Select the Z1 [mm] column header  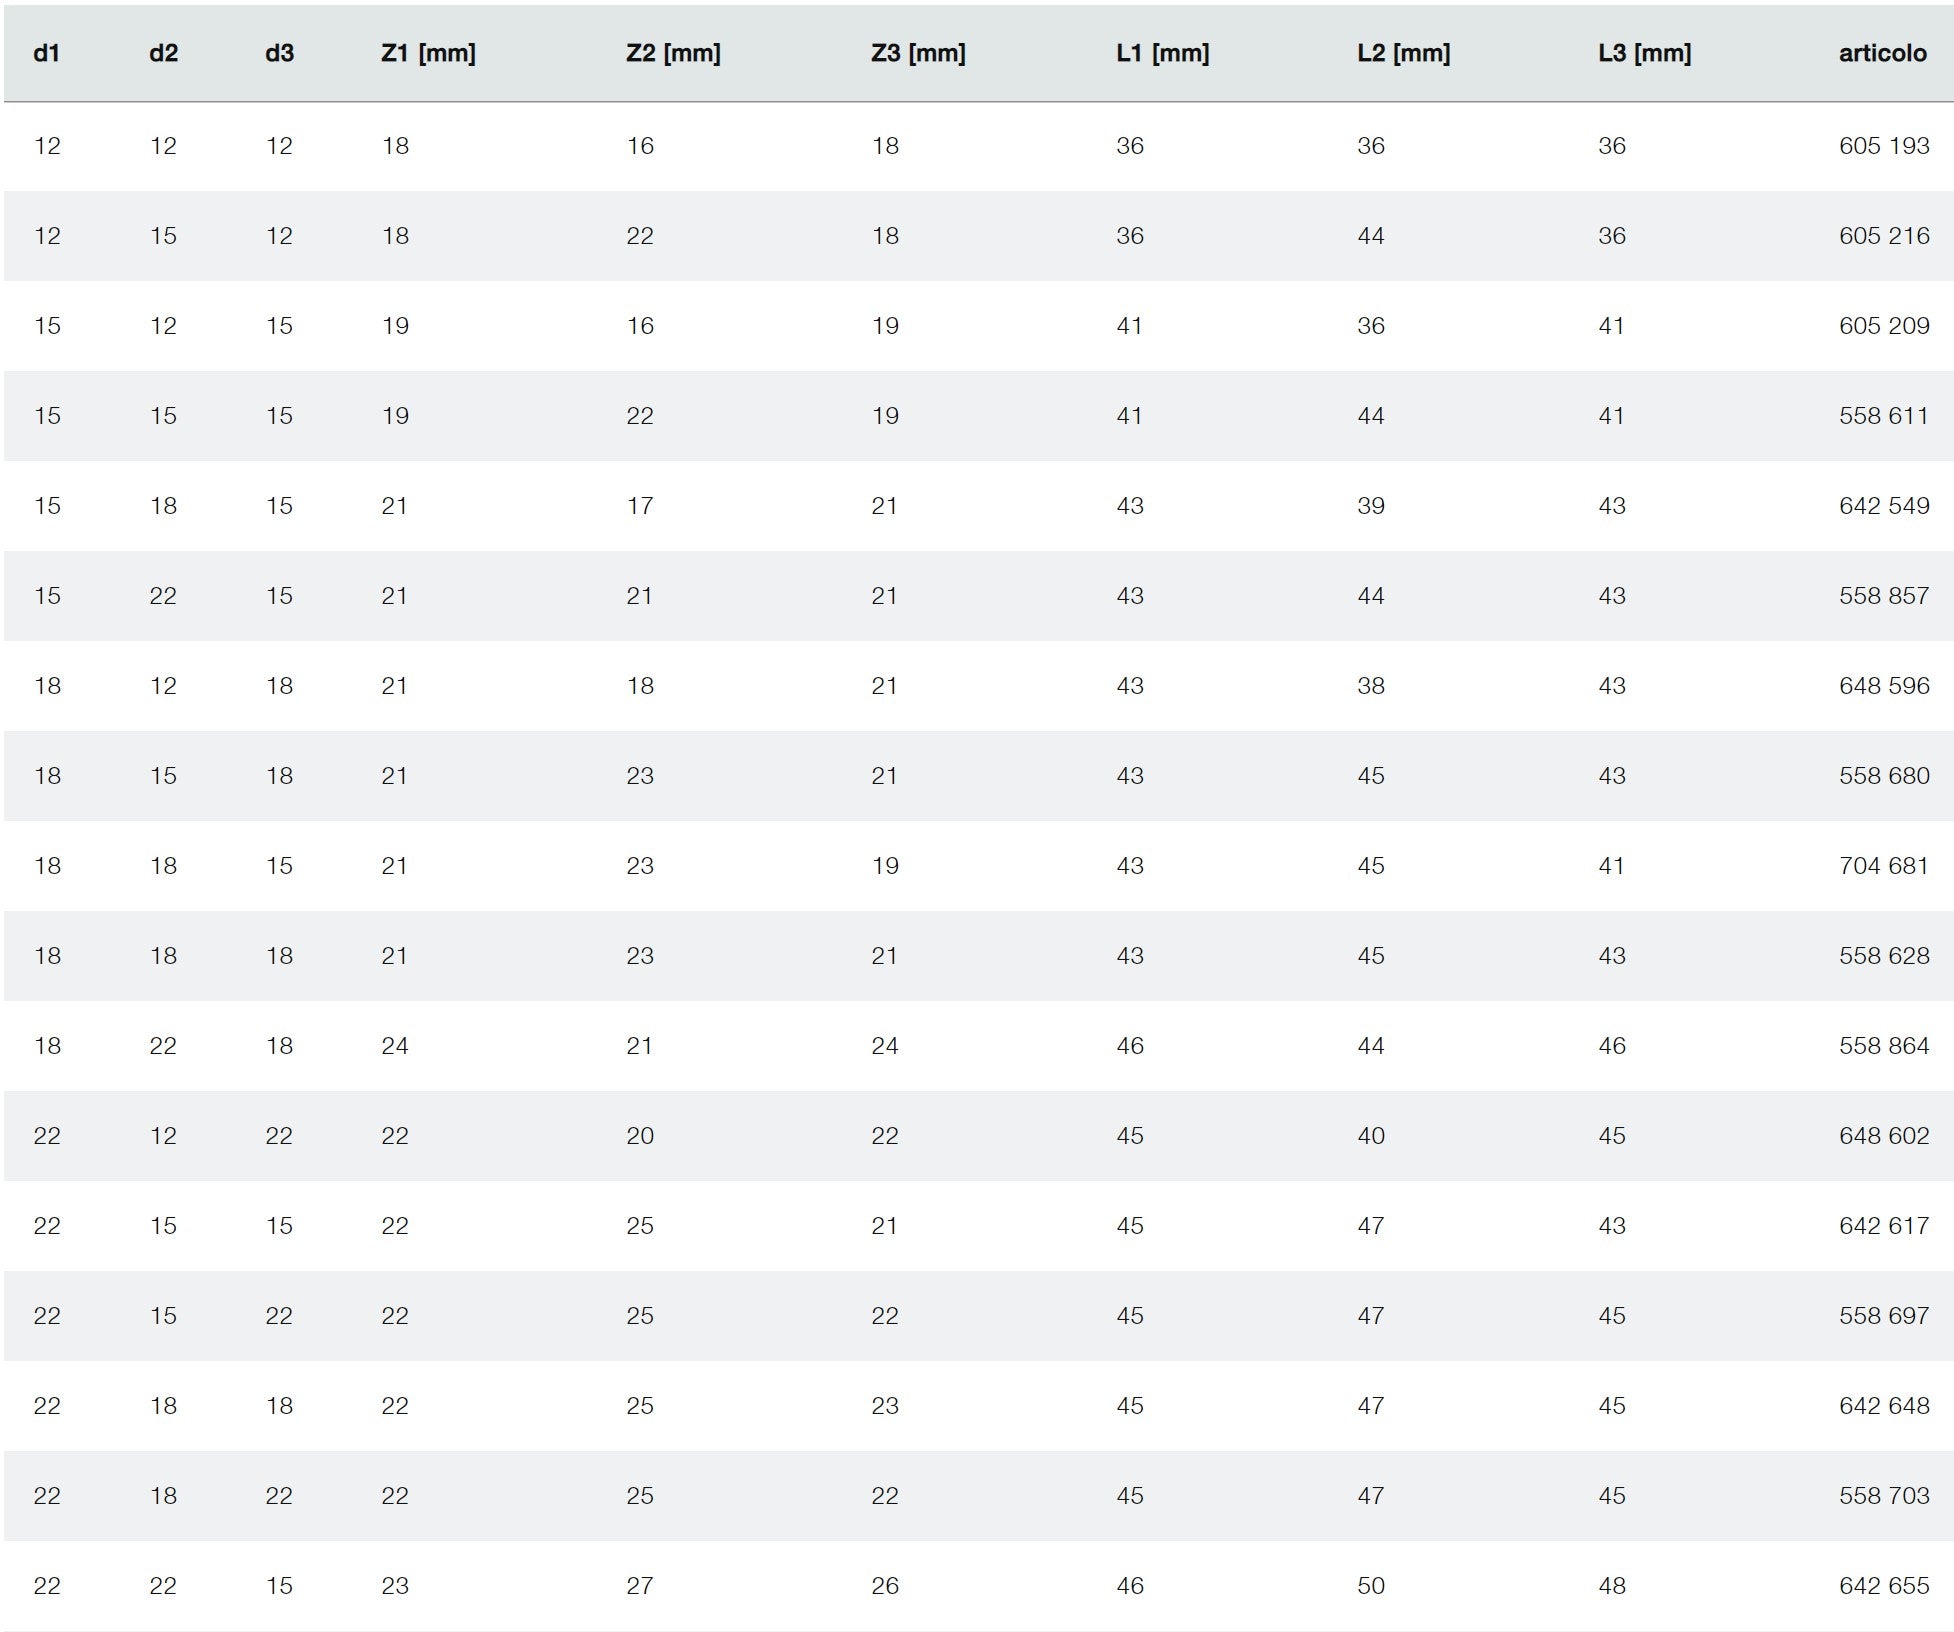coord(428,53)
